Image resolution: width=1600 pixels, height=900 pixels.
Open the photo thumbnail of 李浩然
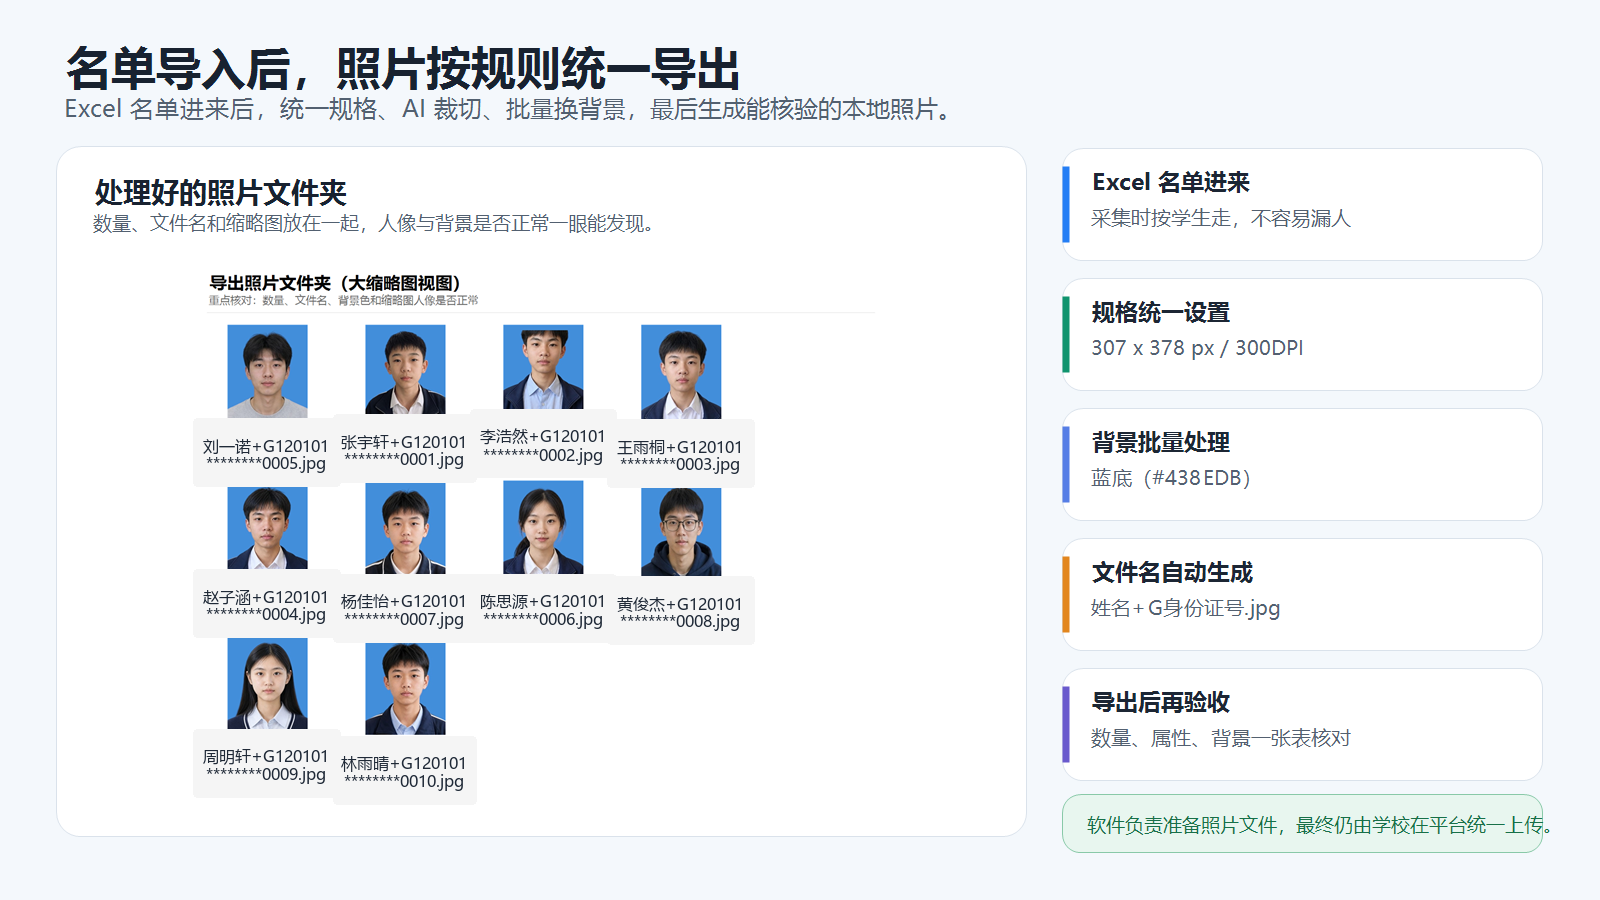click(x=543, y=367)
